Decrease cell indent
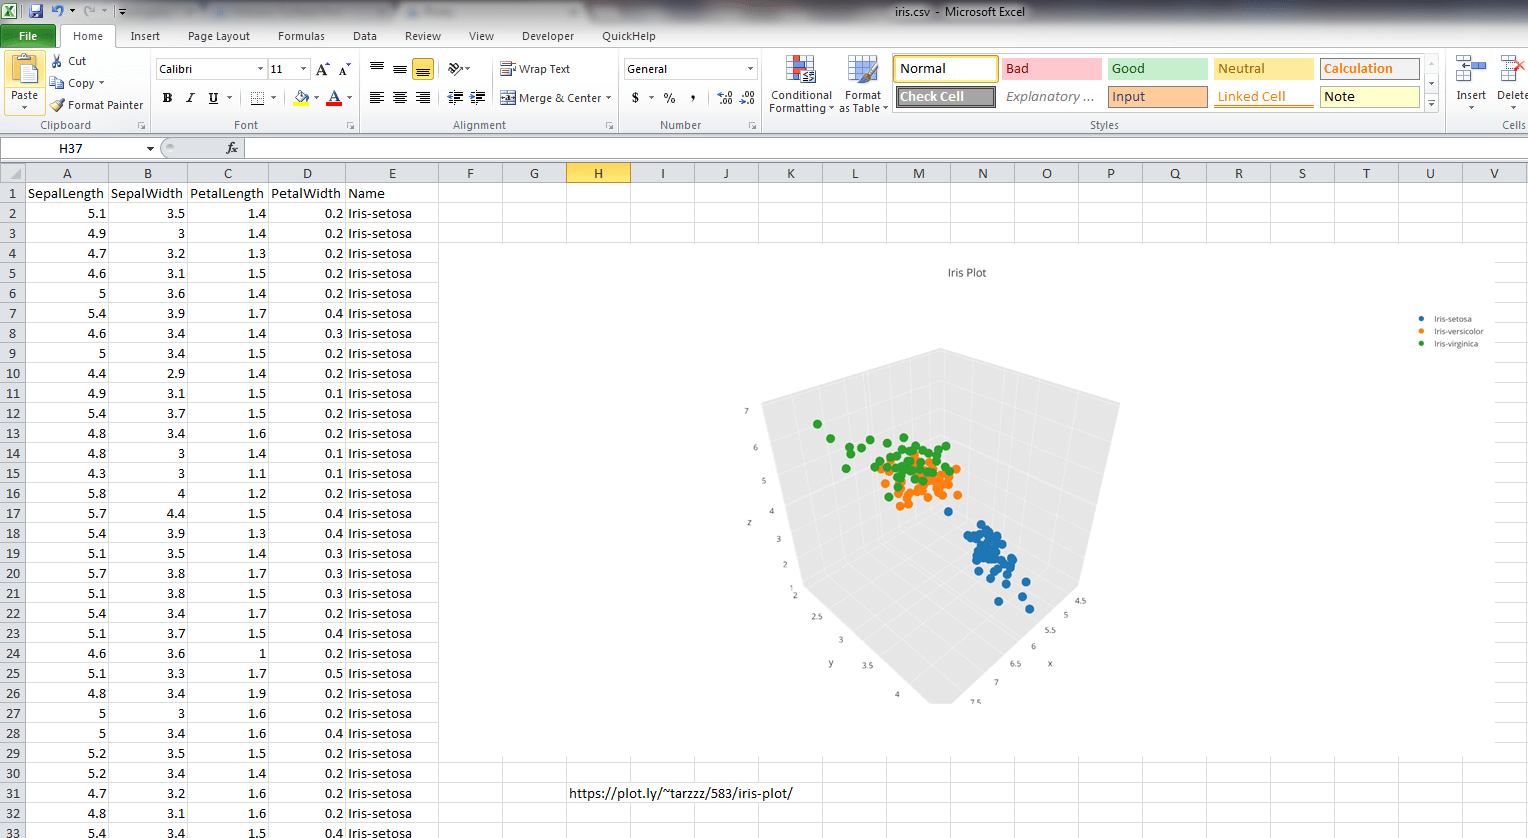Image resolution: width=1528 pixels, height=838 pixels. click(455, 98)
